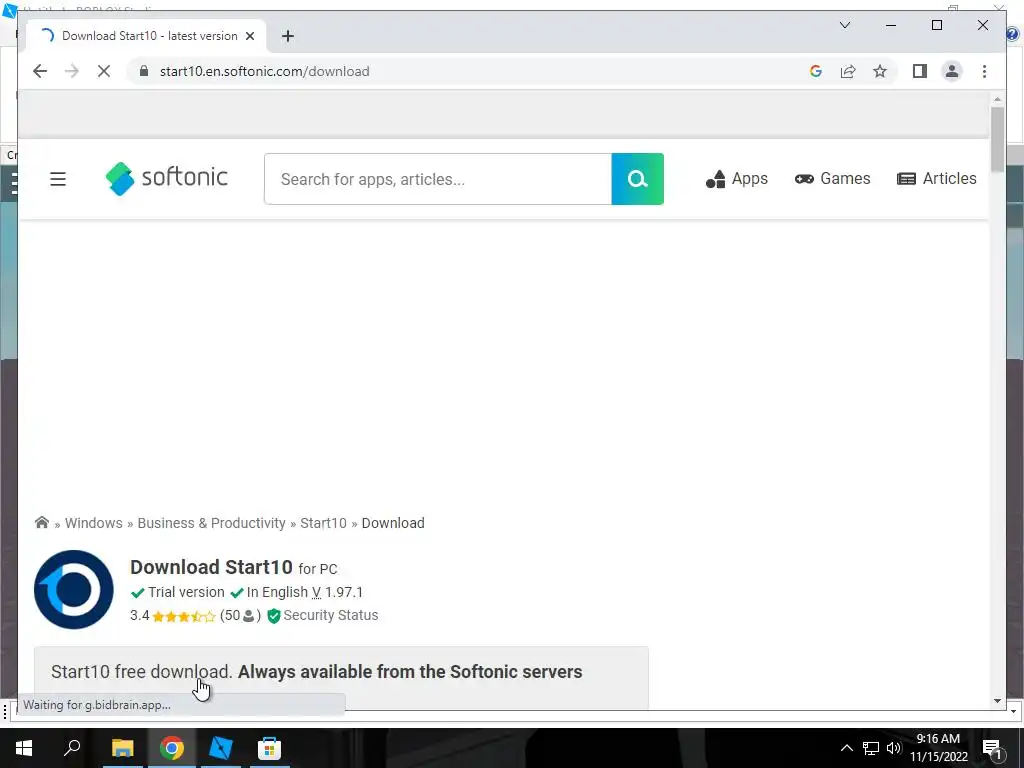The image size is (1024, 768).
Task: Stop loading the page
Action: (104, 71)
